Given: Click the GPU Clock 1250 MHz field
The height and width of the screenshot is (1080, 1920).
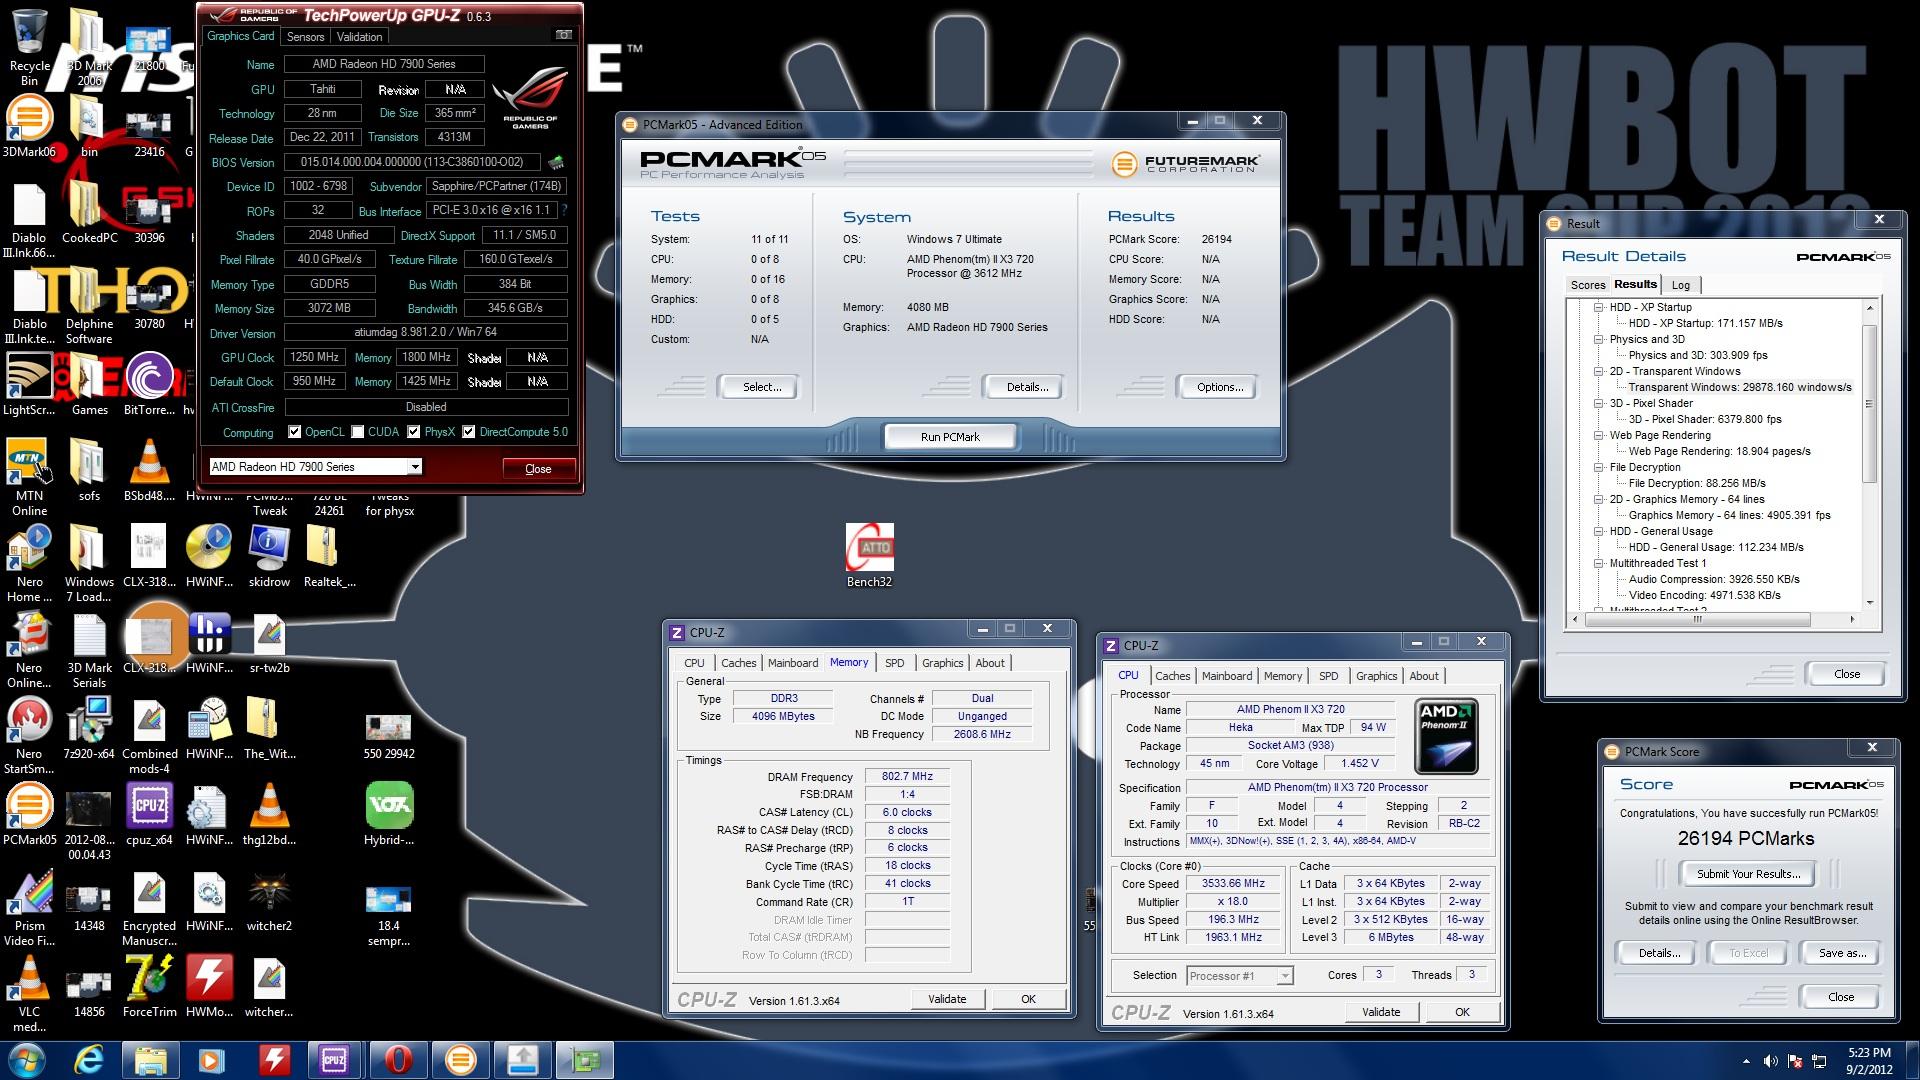Looking at the screenshot, I should [x=315, y=357].
